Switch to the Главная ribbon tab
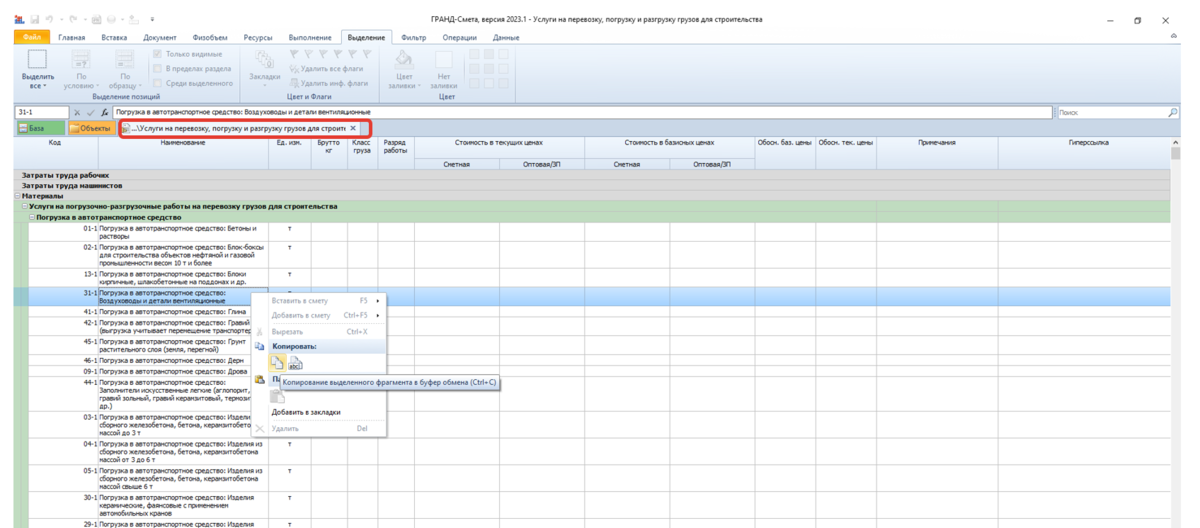Image resolution: width=1200 pixels, height=528 pixels. [x=72, y=37]
